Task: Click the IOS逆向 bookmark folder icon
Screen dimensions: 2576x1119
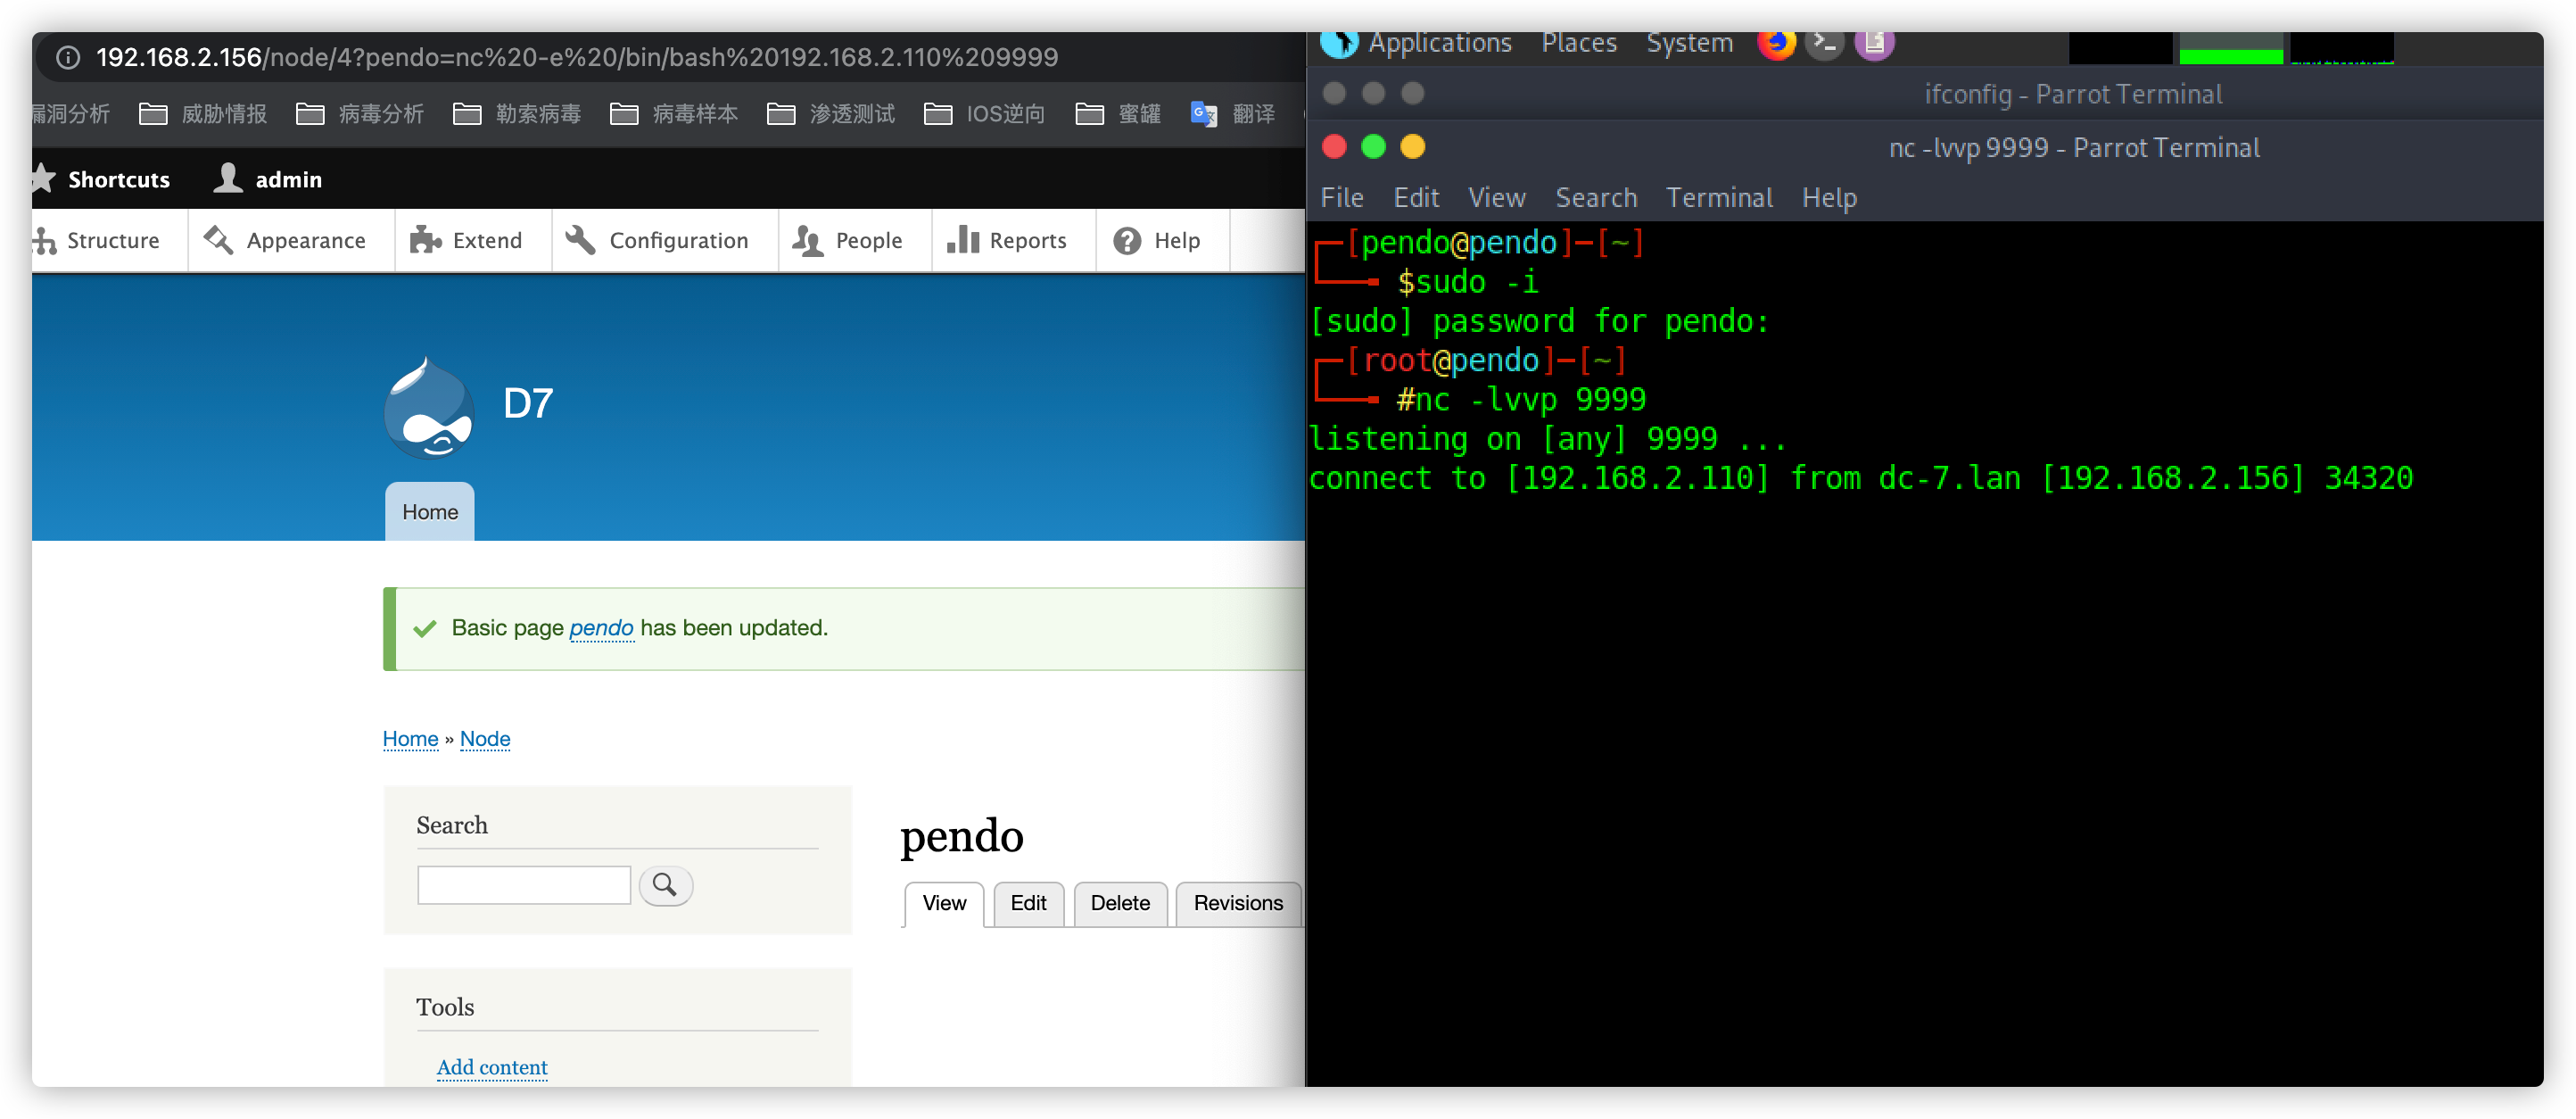Action: click(x=938, y=114)
